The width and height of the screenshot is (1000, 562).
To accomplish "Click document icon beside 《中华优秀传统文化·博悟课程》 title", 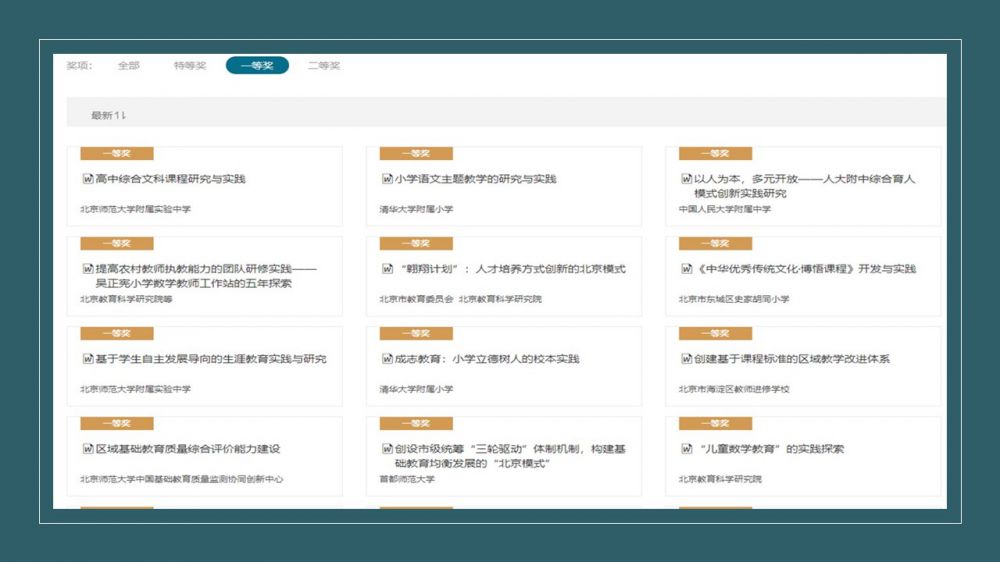I will 686,268.
